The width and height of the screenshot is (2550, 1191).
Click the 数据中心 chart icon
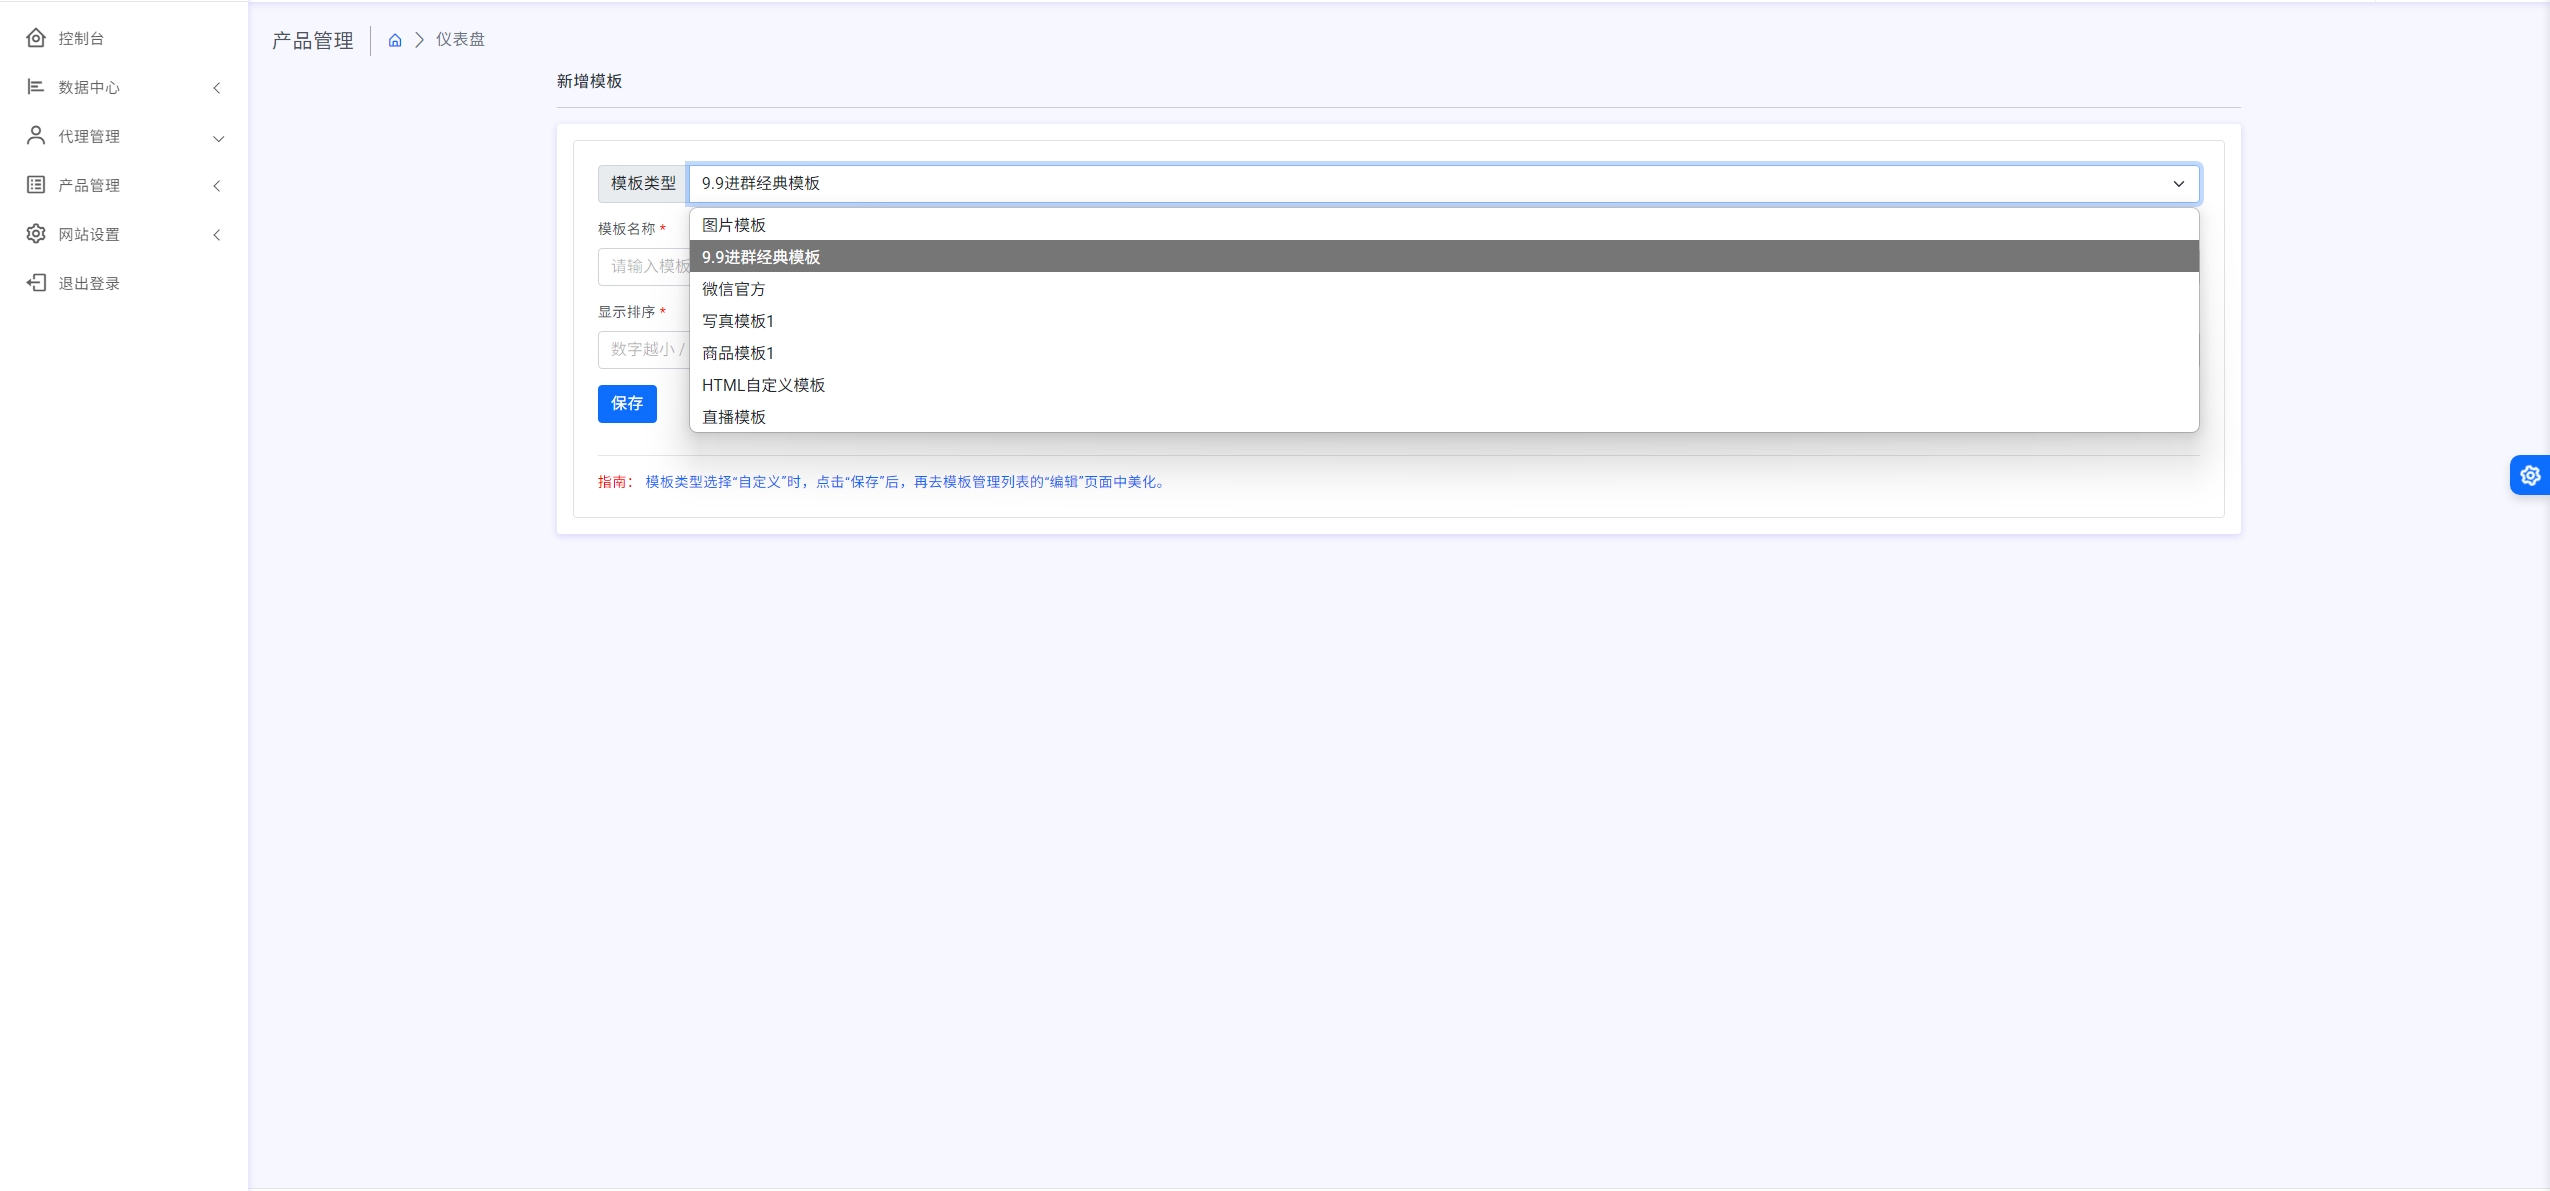(x=36, y=87)
